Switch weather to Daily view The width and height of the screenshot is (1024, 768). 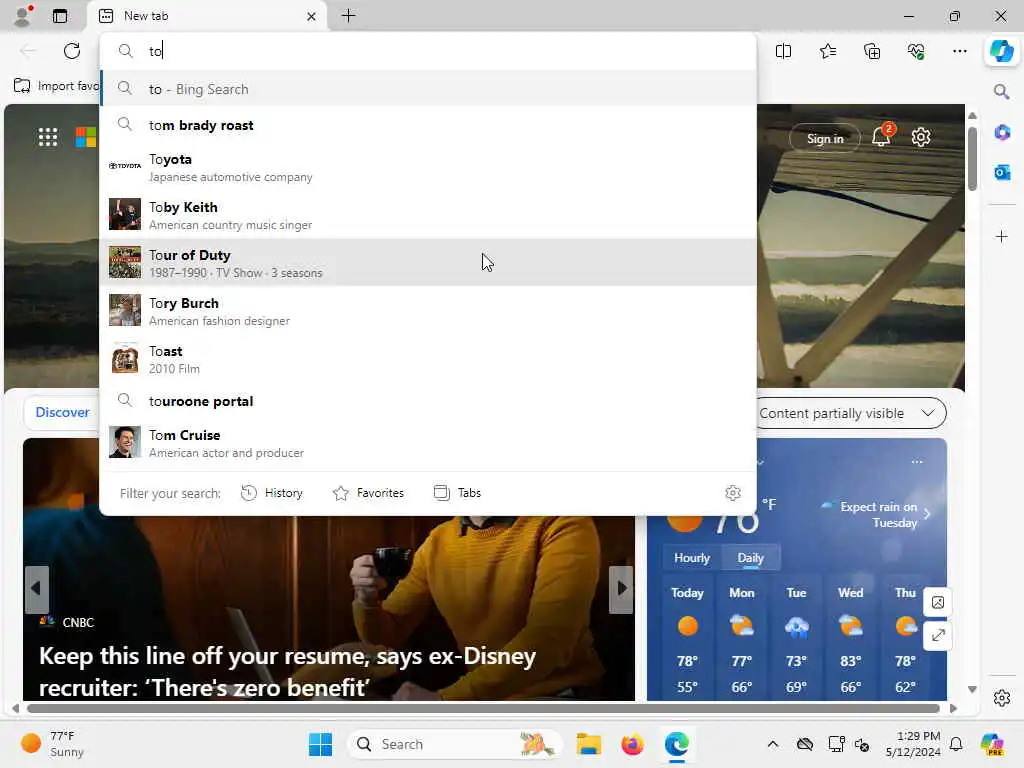click(x=750, y=558)
